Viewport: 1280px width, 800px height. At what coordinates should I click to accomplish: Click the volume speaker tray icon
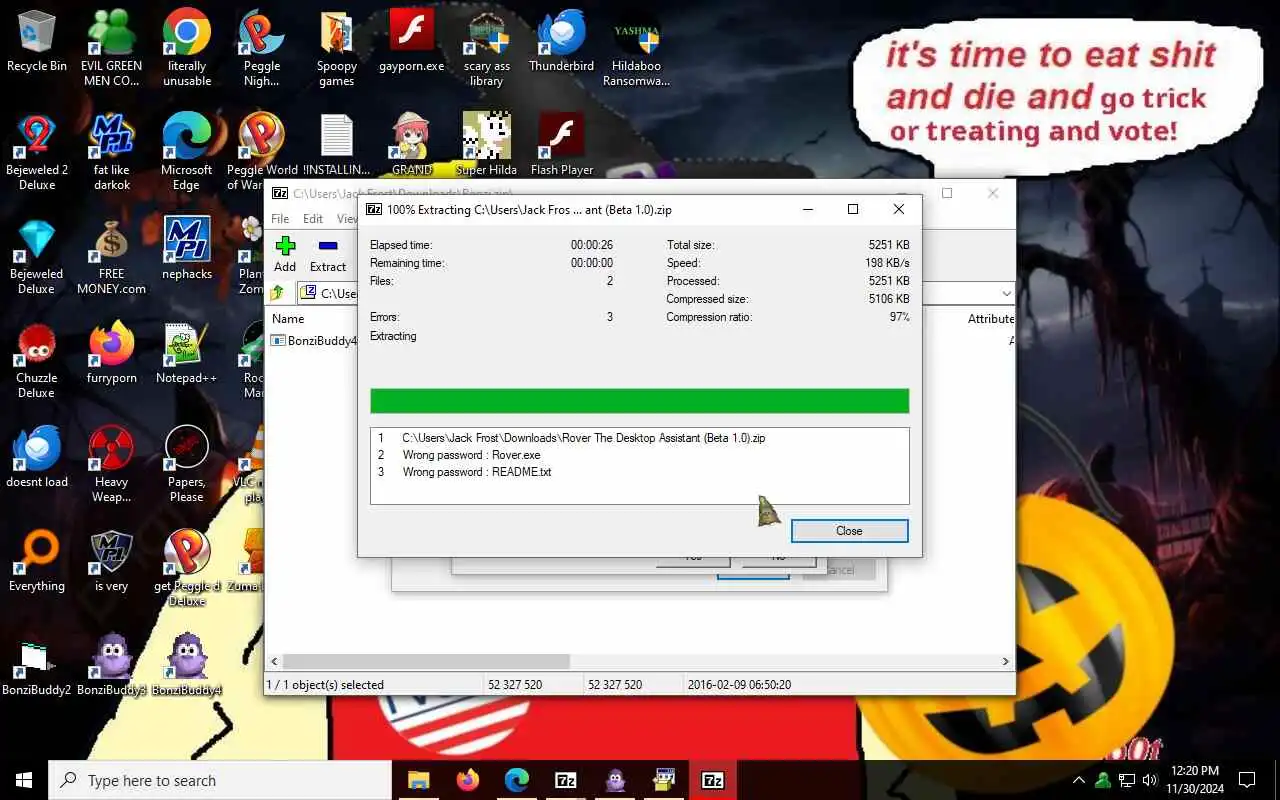(x=1149, y=780)
